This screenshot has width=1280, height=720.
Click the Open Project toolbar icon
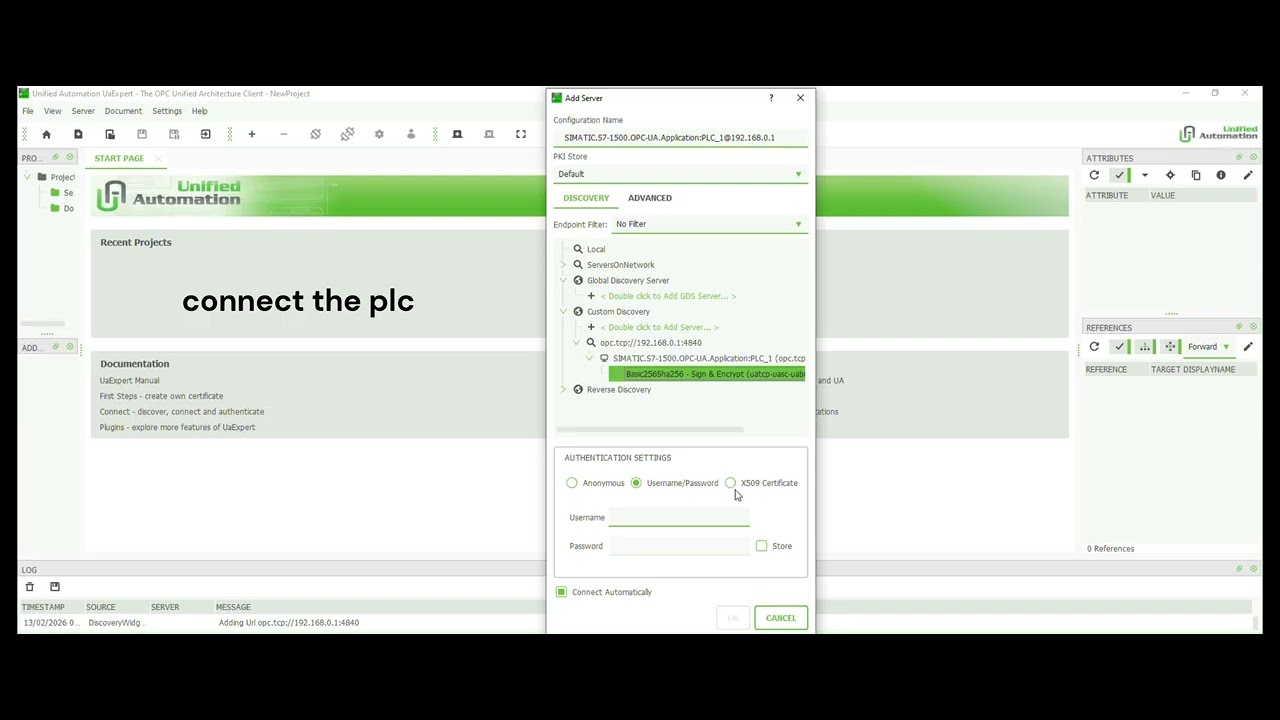tap(110, 134)
